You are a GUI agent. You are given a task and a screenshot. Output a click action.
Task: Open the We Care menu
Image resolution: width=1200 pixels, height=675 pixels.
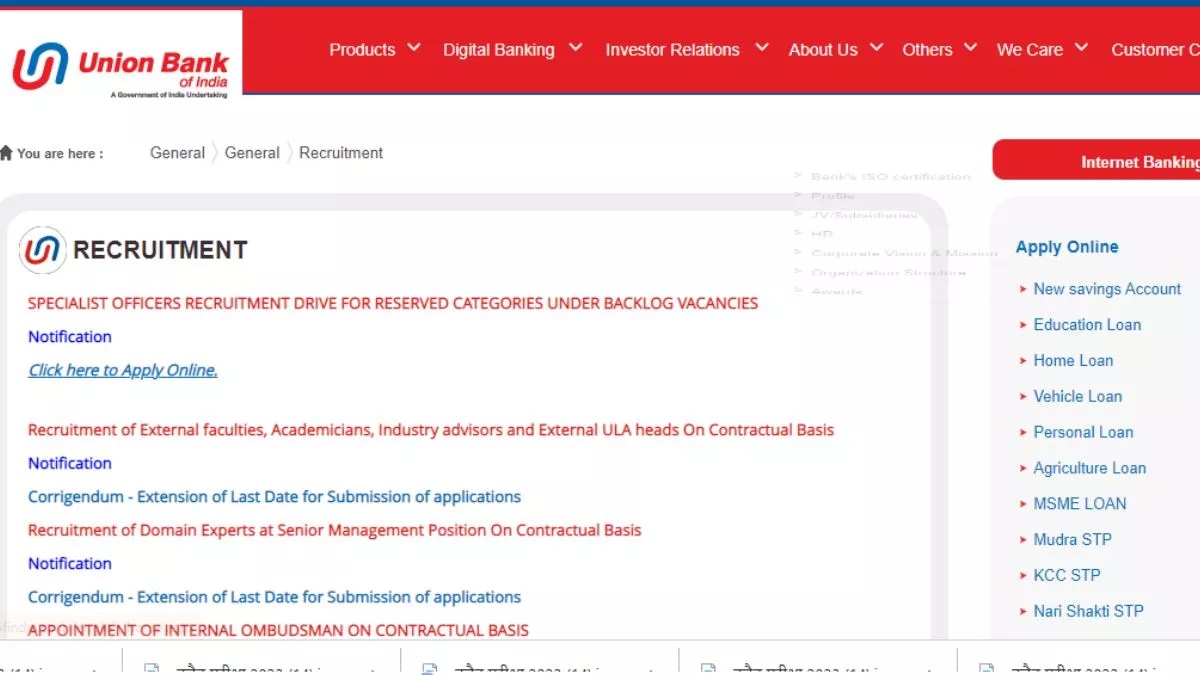click(x=1029, y=49)
